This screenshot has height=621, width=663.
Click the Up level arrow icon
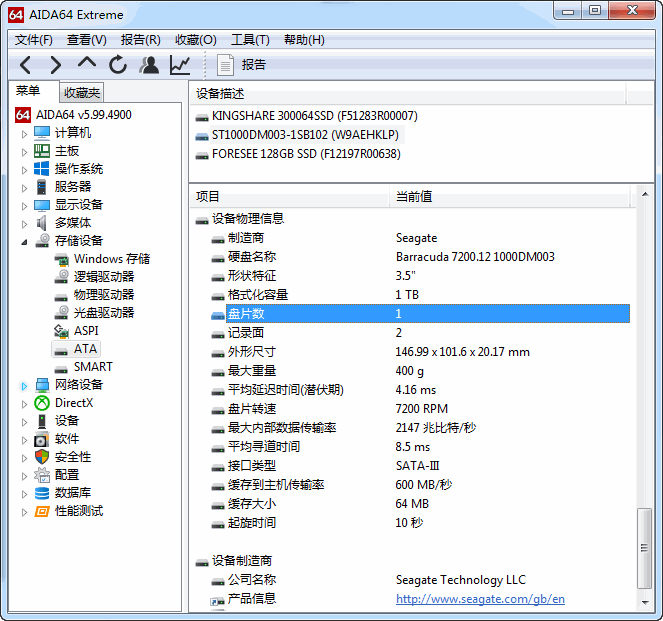pos(87,64)
